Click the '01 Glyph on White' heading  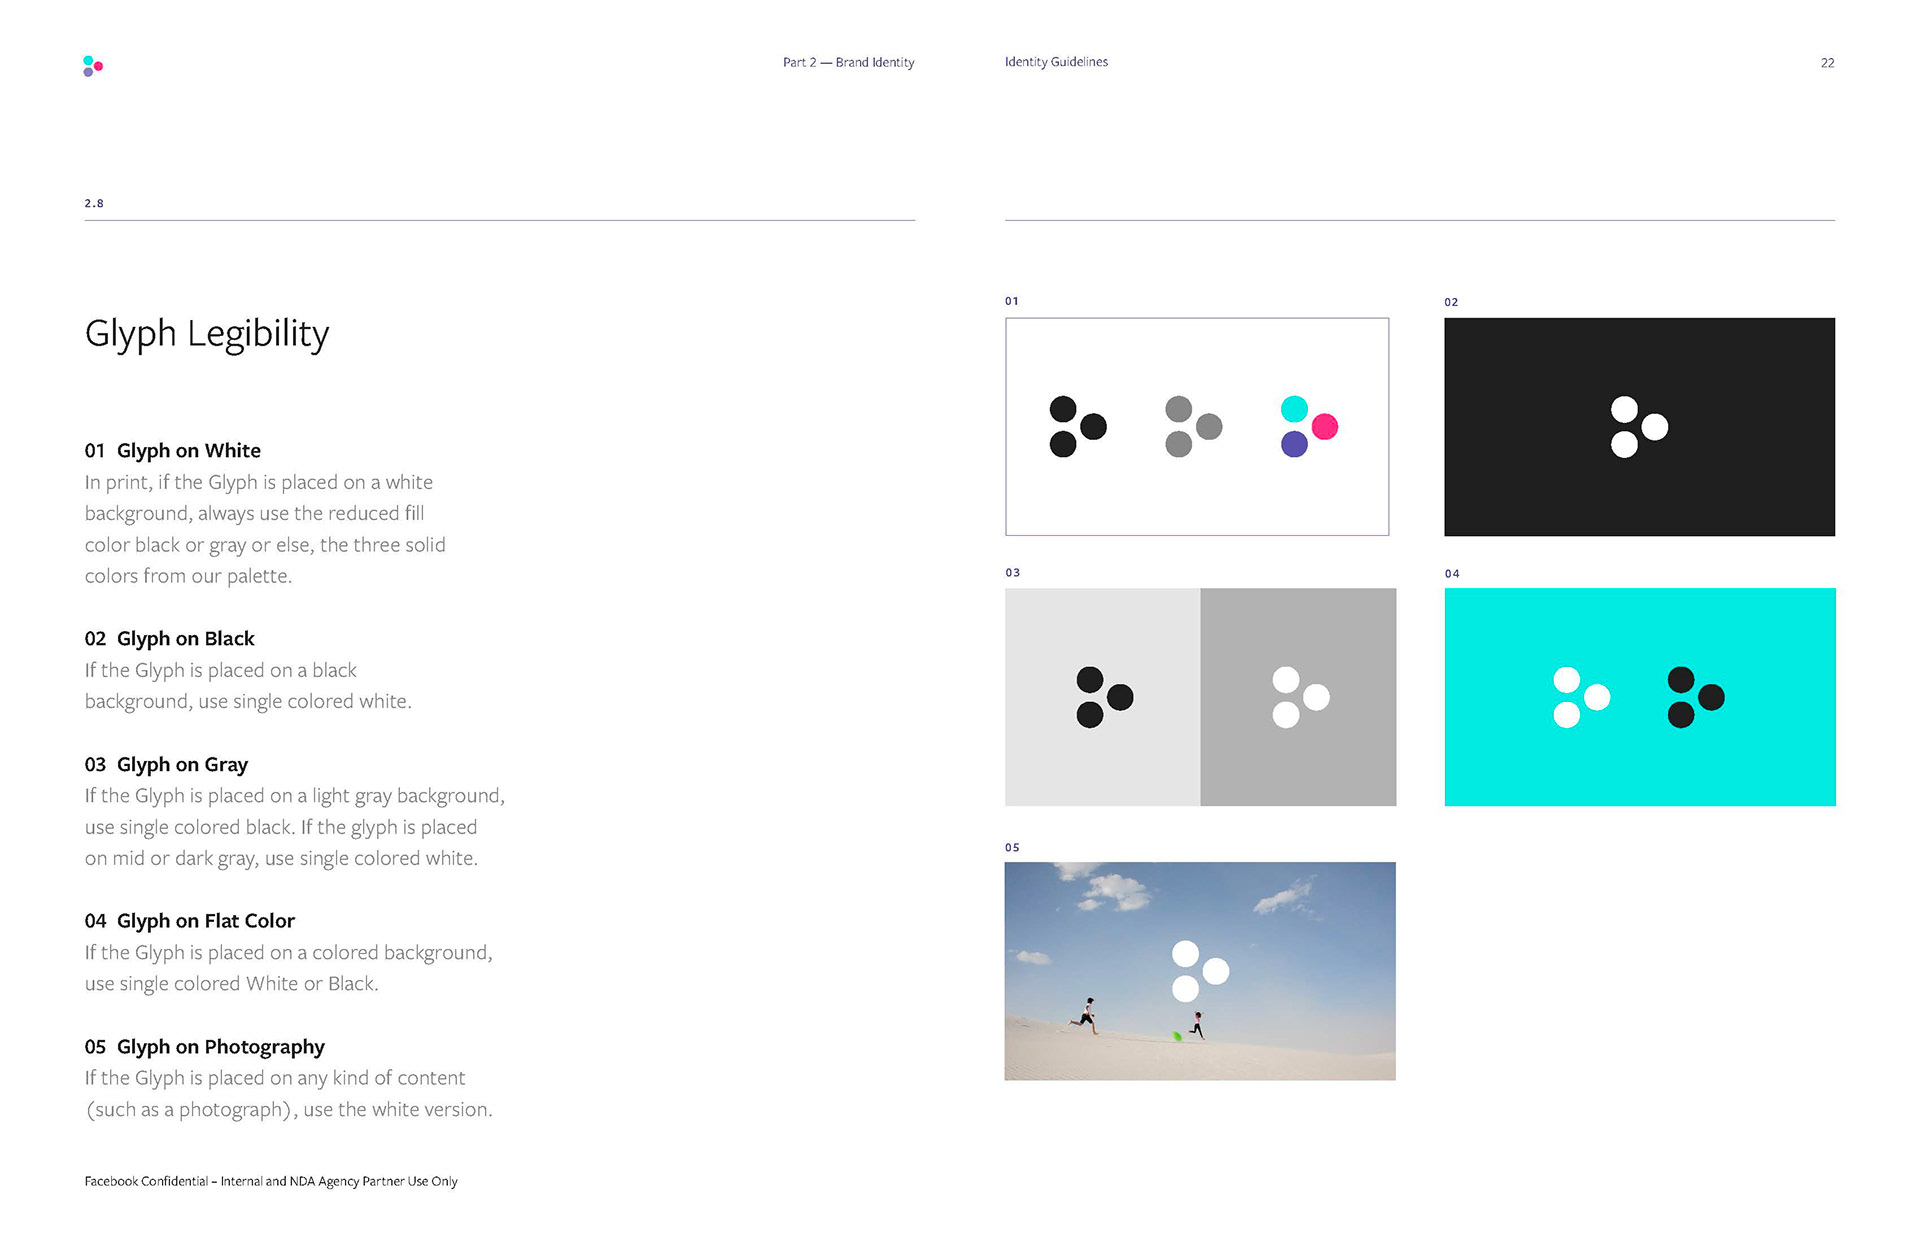click(173, 451)
